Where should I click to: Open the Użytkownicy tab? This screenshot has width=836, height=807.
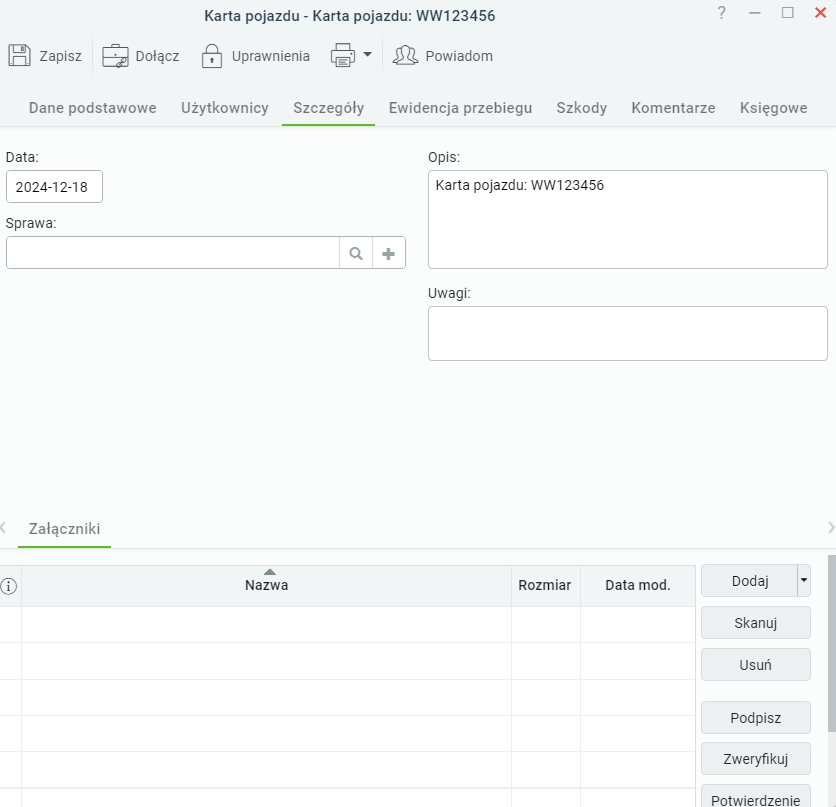tap(224, 108)
